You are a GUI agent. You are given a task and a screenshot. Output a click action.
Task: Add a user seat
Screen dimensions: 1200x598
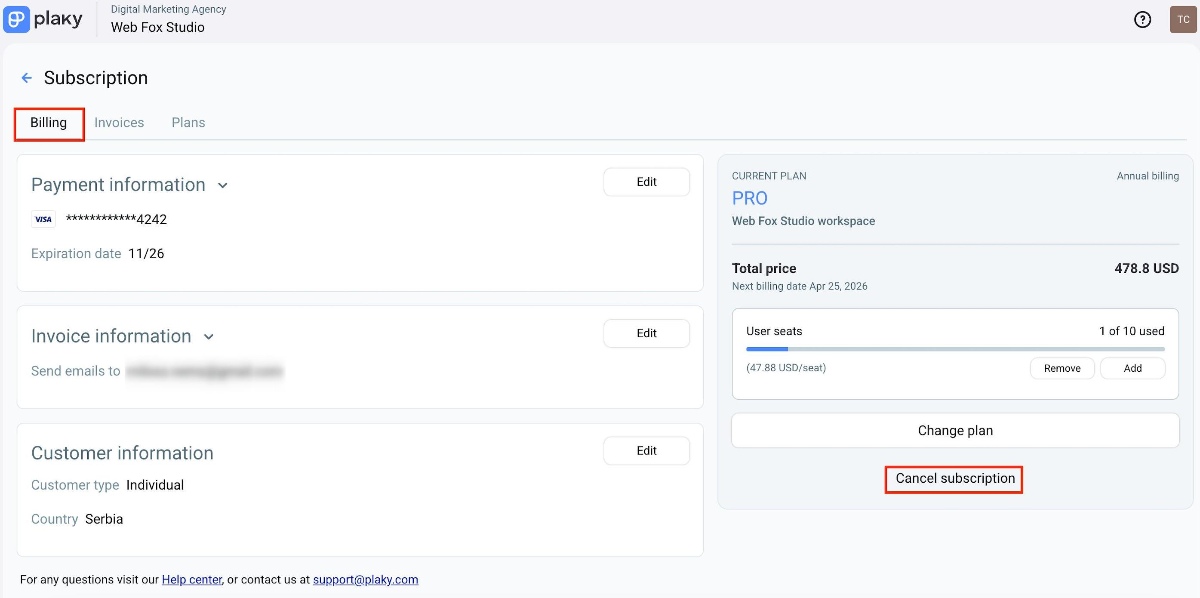(1132, 368)
